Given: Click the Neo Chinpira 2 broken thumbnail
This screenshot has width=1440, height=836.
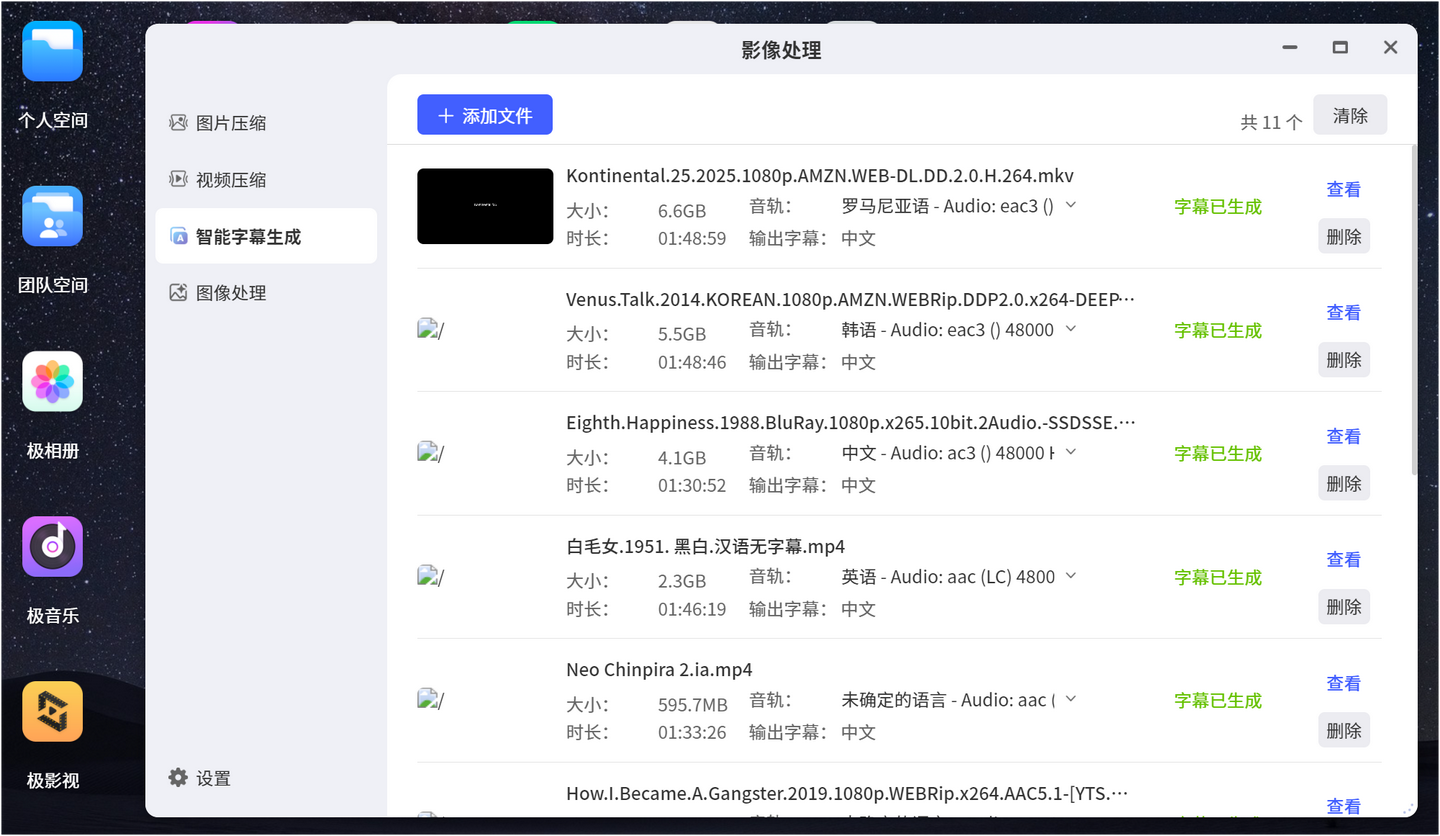Looking at the screenshot, I should (x=430, y=700).
